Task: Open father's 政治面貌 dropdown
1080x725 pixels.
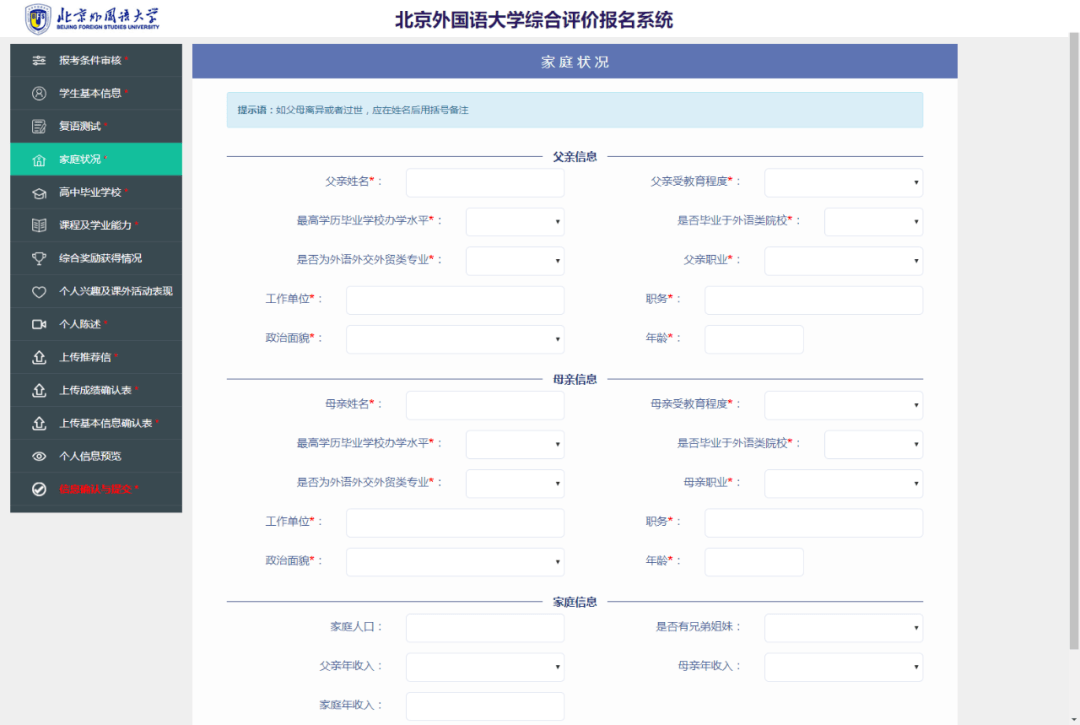Action: tap(455, 339)
